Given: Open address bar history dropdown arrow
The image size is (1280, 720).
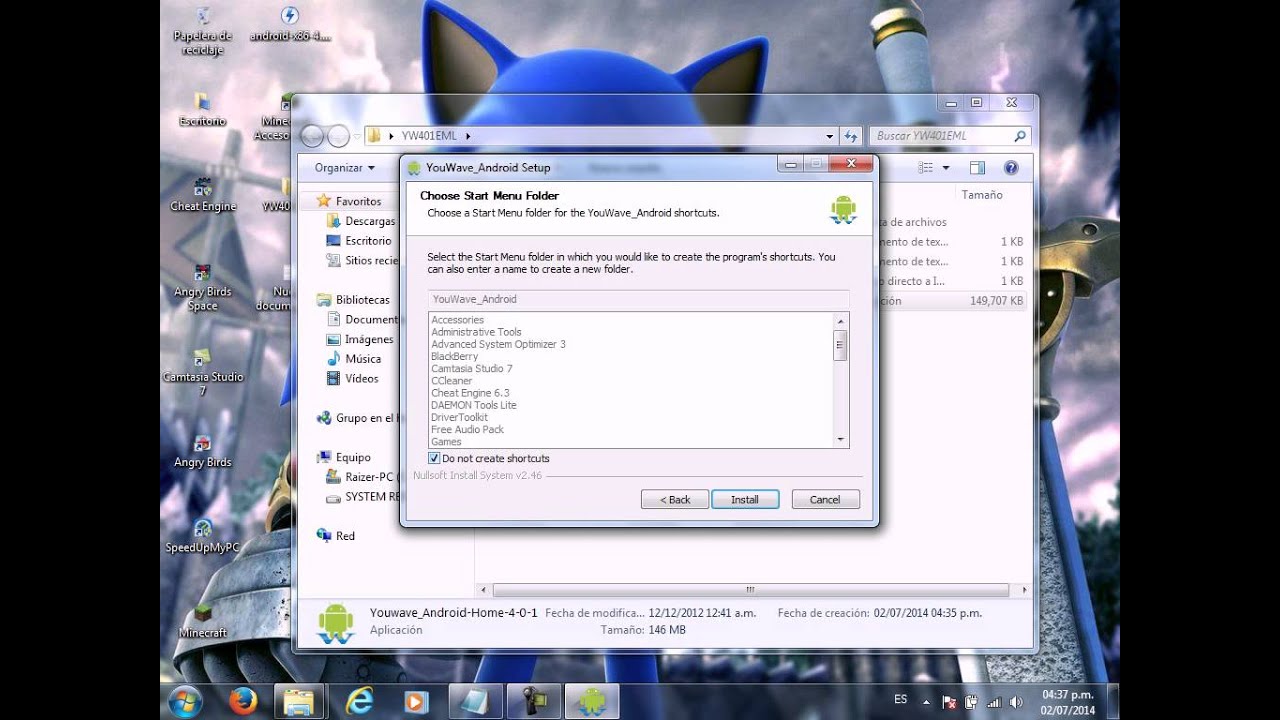Looking at the screenshot, I should tap(830, 136).
